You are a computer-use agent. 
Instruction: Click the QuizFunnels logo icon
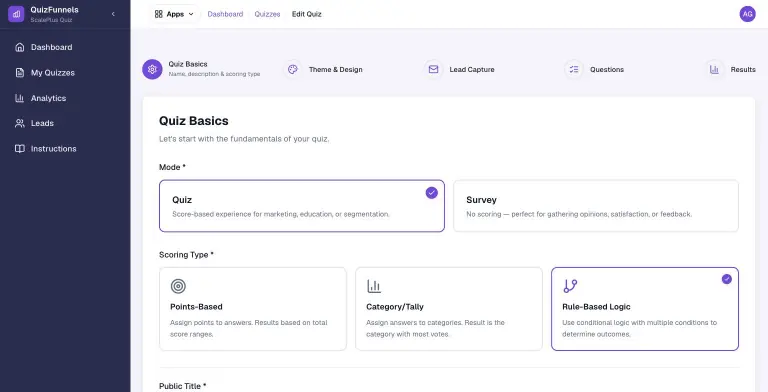[16, 14]
